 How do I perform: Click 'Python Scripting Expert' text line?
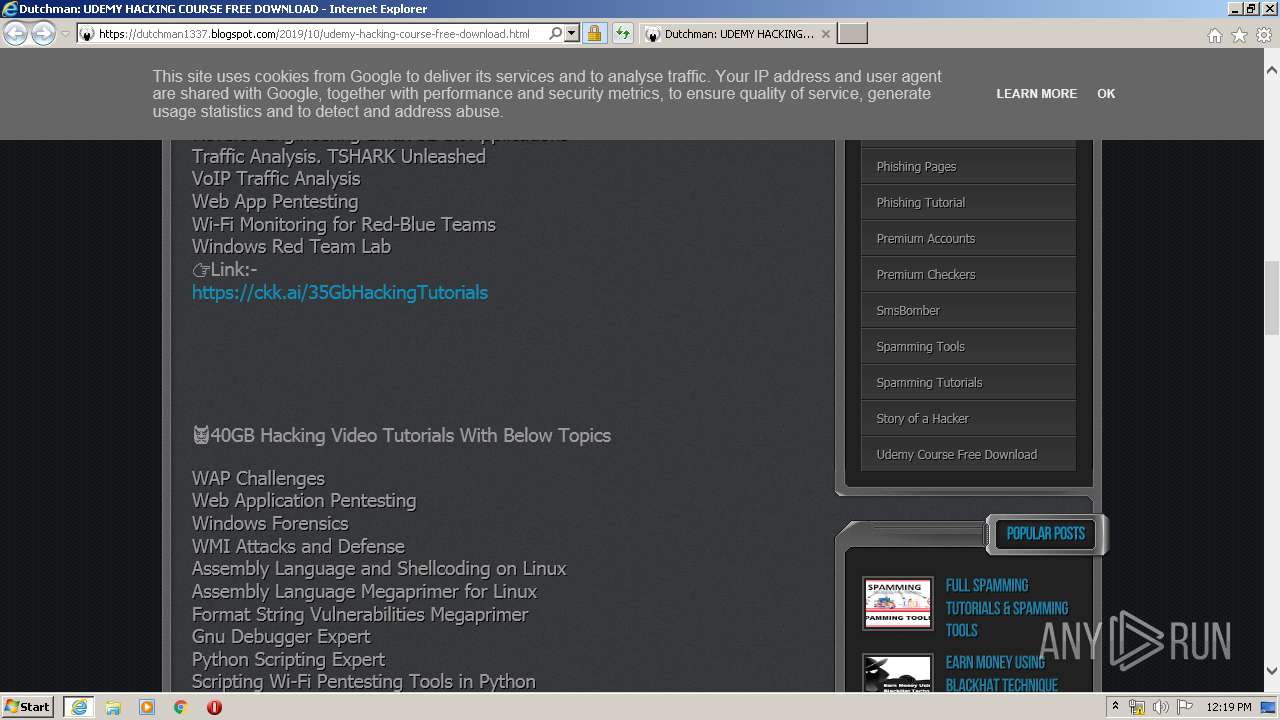pos(288,659)
